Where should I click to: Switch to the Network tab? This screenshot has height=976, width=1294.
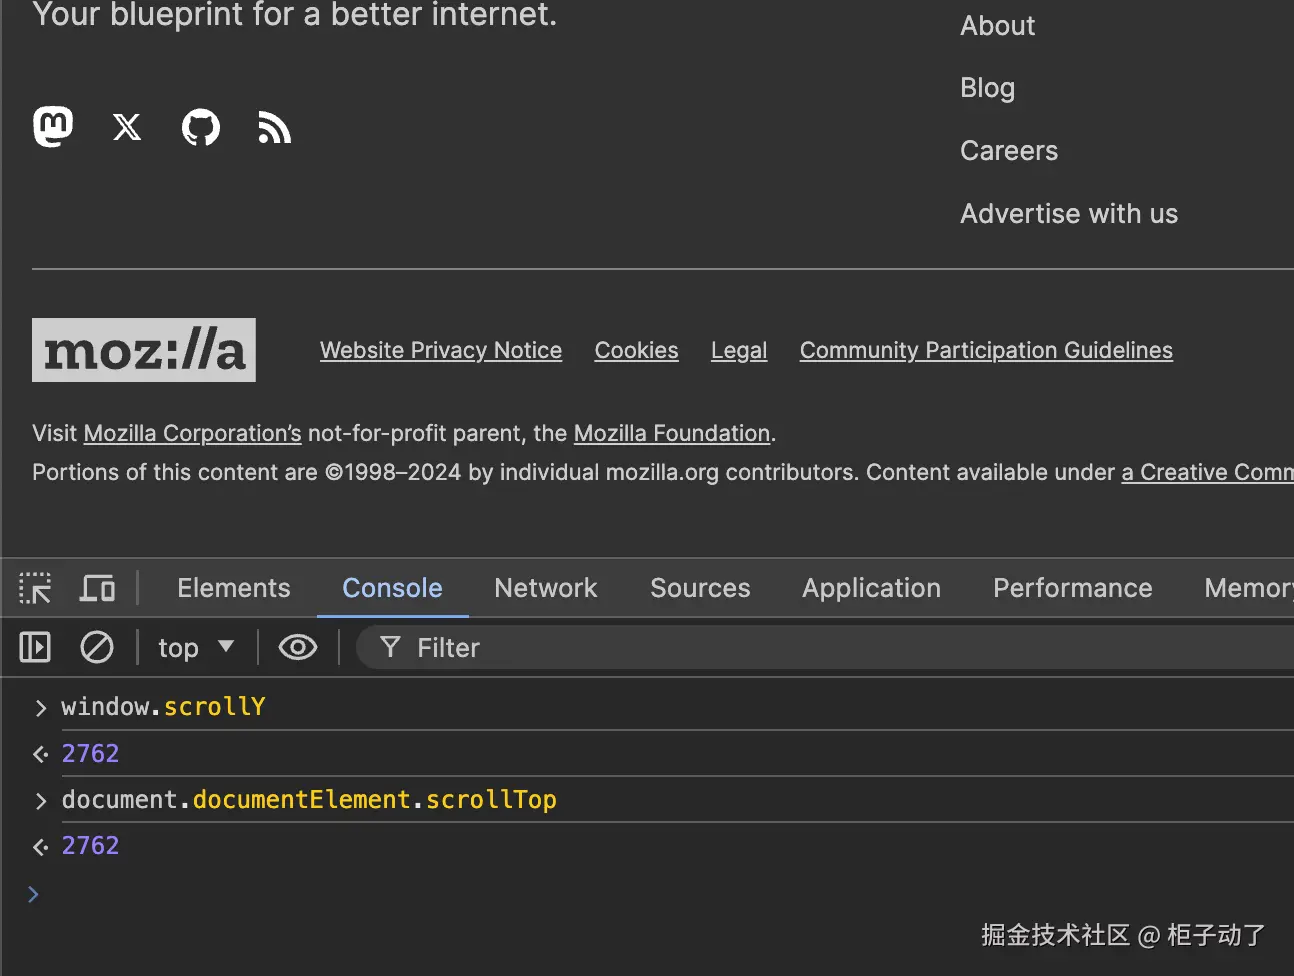coord(545,588)
